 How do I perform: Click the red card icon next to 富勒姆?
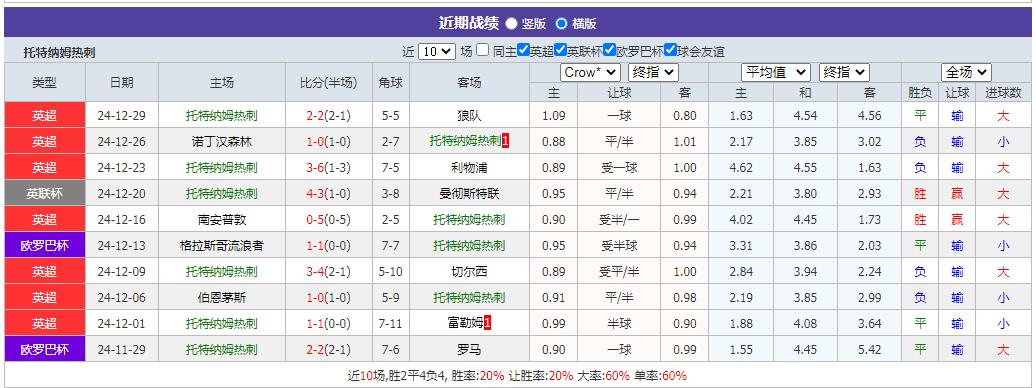488,323
